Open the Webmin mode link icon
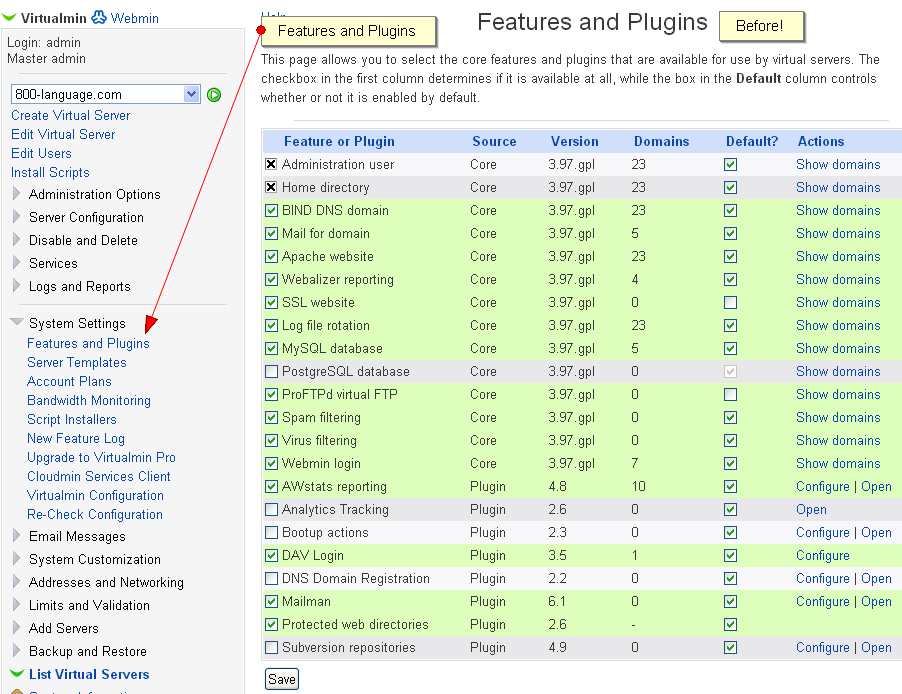 click(x=99, y=17)
